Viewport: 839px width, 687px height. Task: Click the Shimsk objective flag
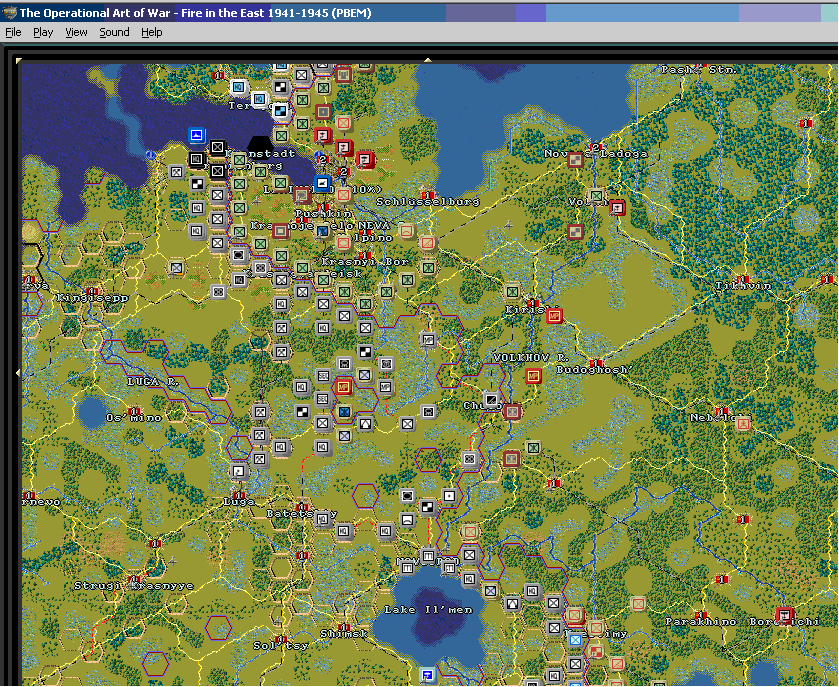344,627
